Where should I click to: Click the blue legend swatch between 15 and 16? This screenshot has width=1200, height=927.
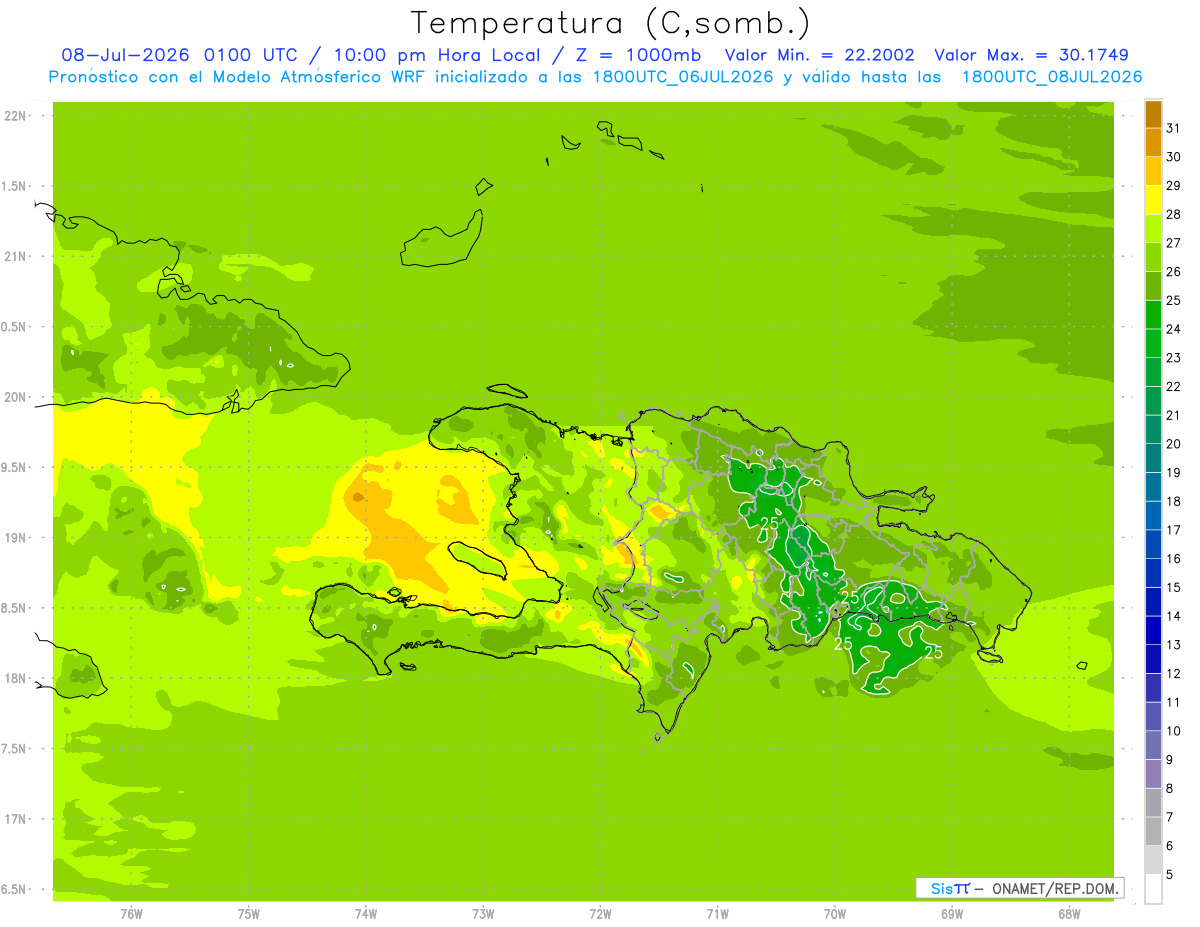pyautogui.click(x=1153, y=573)
